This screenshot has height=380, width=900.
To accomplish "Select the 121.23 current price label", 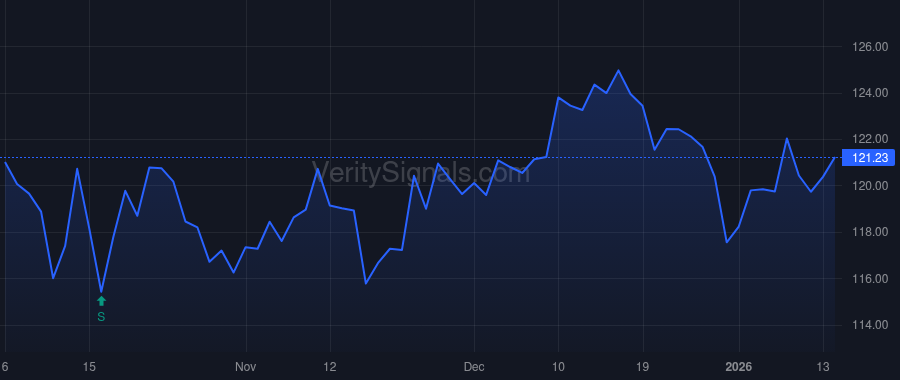I will point(868,157).
